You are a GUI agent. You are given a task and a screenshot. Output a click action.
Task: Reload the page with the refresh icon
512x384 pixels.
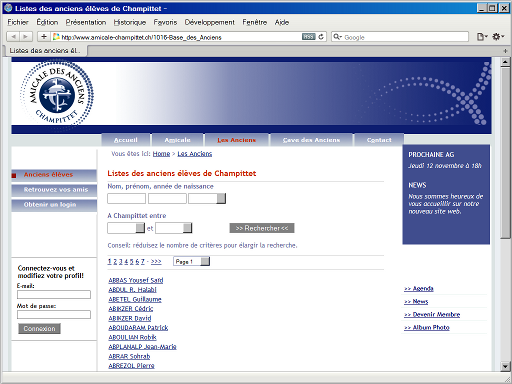point(321,37)
